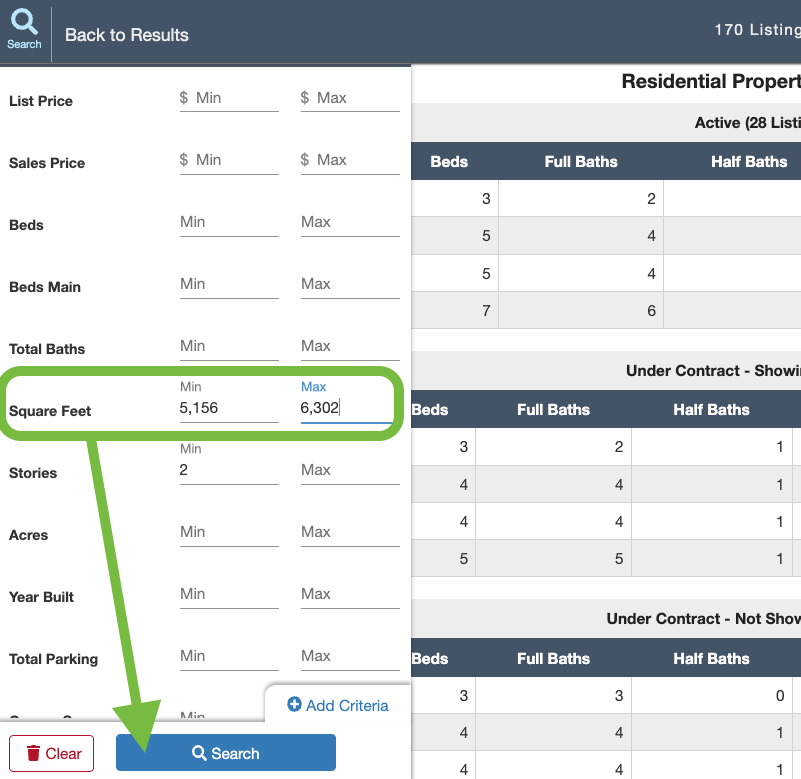Focus Sales Price Max field
Screen dimensions: 801x779
350,160
